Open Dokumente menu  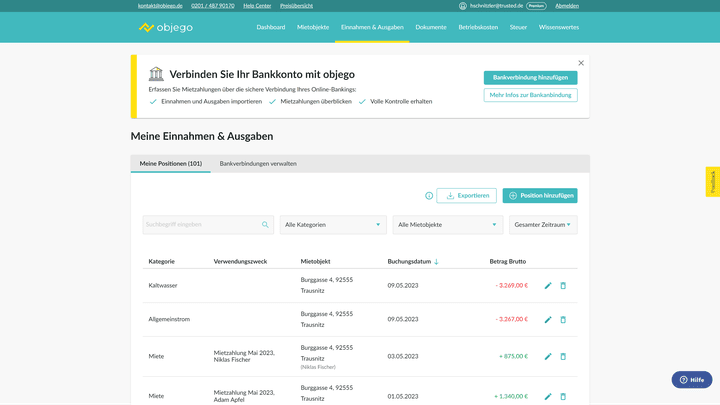pos(431,27)
